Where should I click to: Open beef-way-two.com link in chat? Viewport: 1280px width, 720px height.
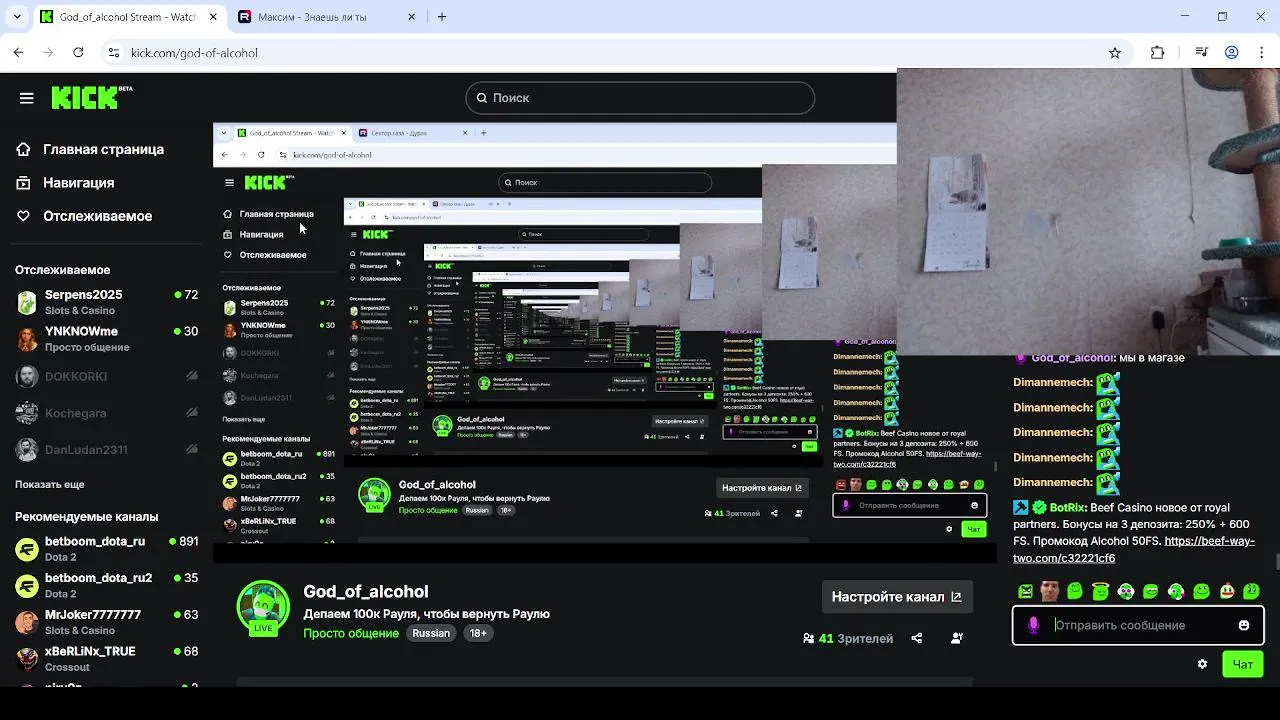pyautogui.click(x=1134, y=549)
